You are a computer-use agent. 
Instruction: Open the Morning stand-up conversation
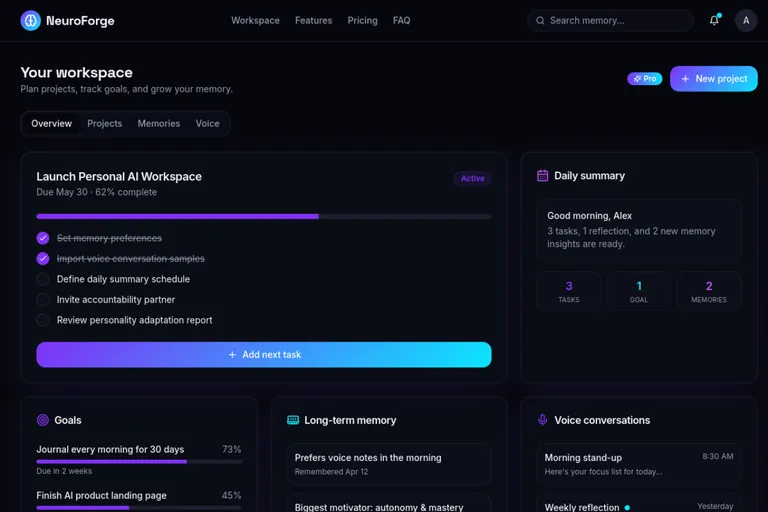pos(639,464)
